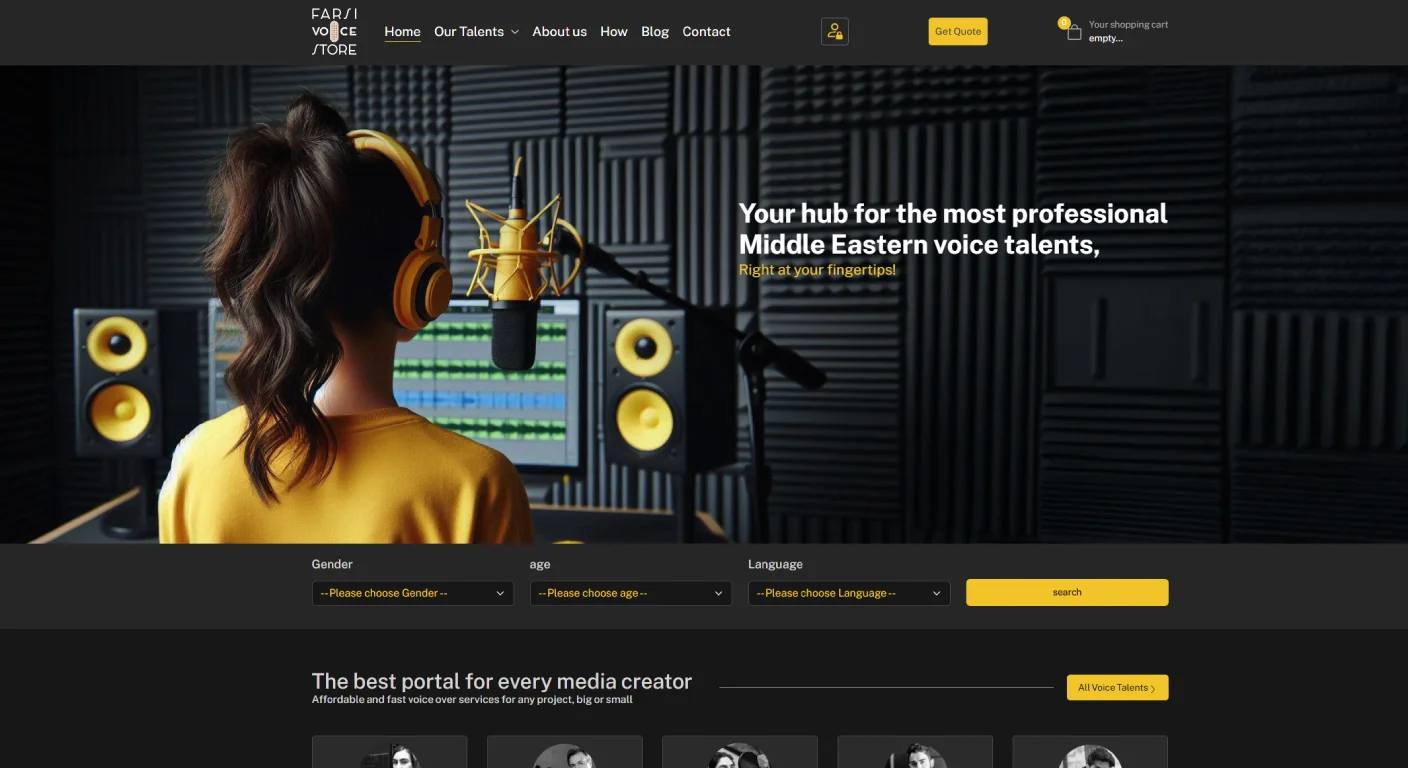Viewport: 1408px width, 768px height.
Task: Open the Contact page
Action: pyautogui.click(x=706, y=32)
